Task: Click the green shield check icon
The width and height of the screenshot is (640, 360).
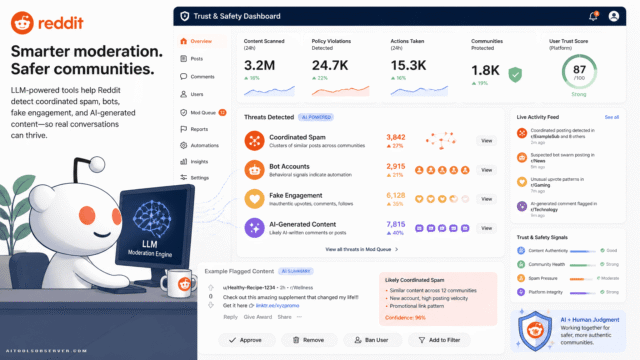Action: 515,75
